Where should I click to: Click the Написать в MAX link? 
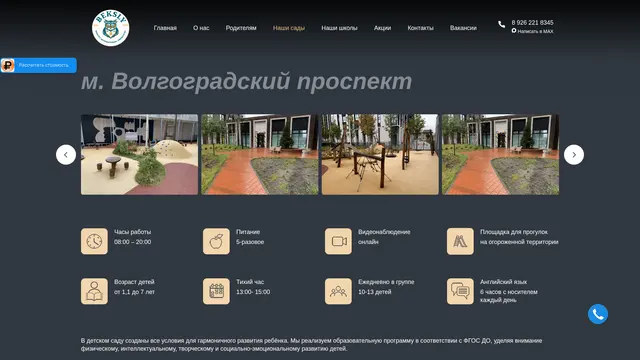[535, 31]
